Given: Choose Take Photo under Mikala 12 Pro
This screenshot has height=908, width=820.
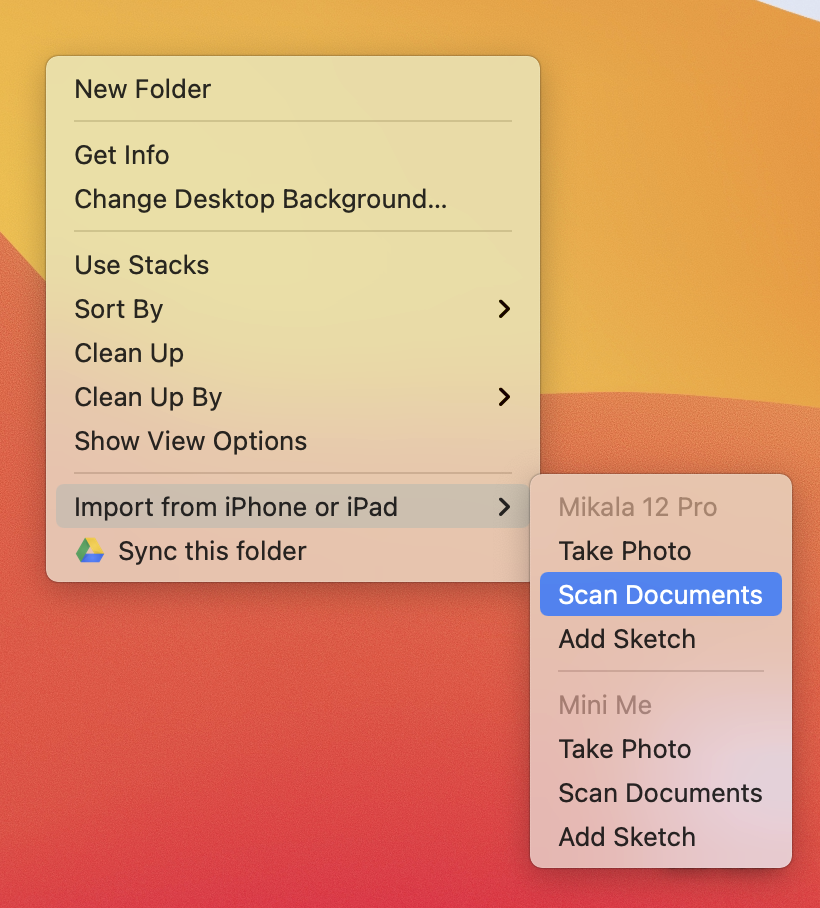Looking at the screenshot, I should click(x=625, y=551).
